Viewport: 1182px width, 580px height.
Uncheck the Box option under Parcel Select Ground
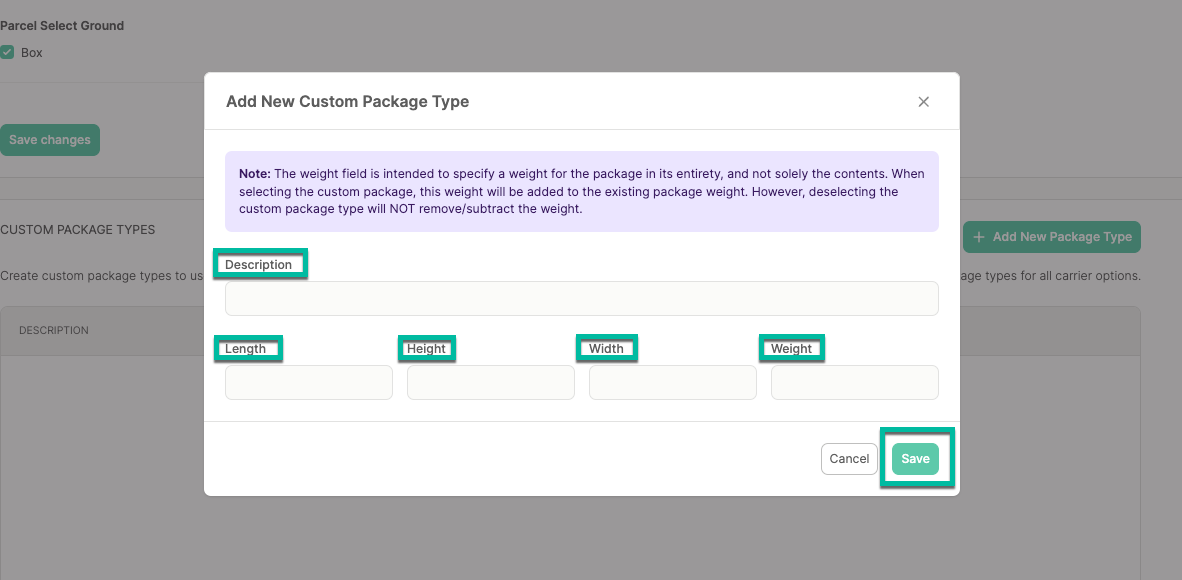pos(7,52)
